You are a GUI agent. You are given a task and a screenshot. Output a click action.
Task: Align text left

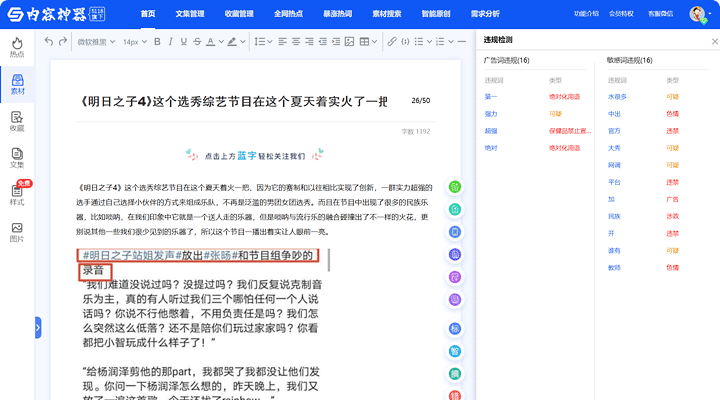coord(282,42)
